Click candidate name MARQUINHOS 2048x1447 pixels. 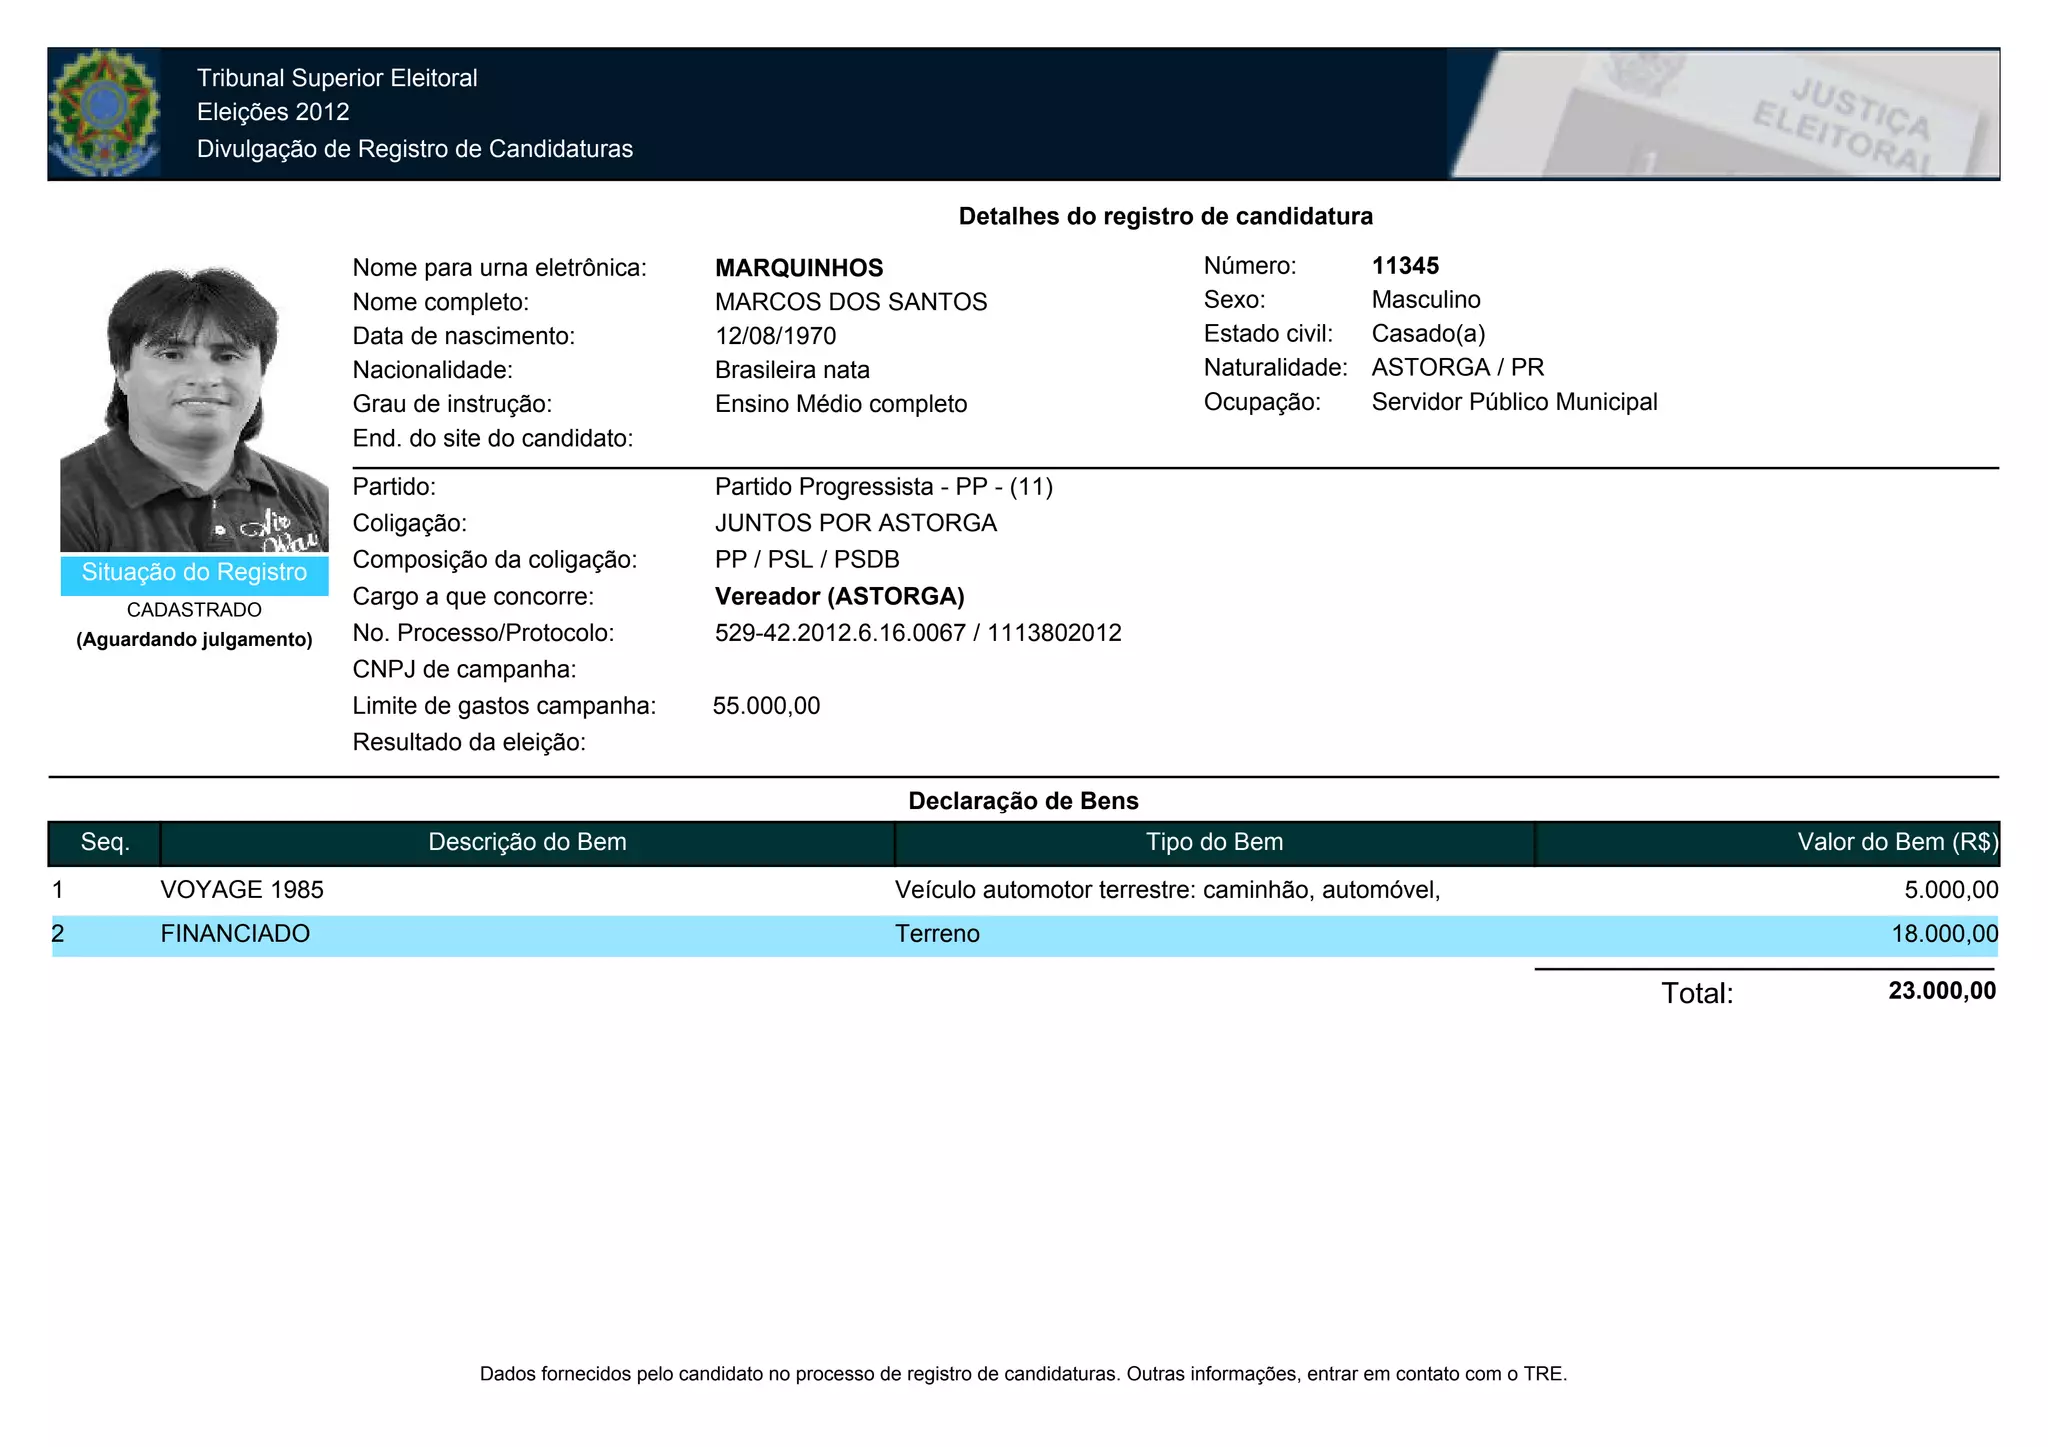(x=799, y=268)
